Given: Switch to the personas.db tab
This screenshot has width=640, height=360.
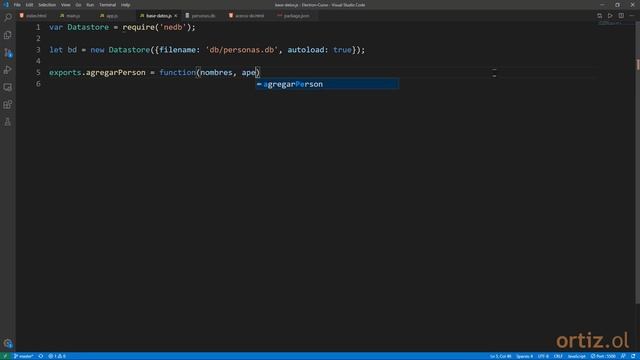Looking at the screenshot, I should pyautogui.click(x=203, y=16).
